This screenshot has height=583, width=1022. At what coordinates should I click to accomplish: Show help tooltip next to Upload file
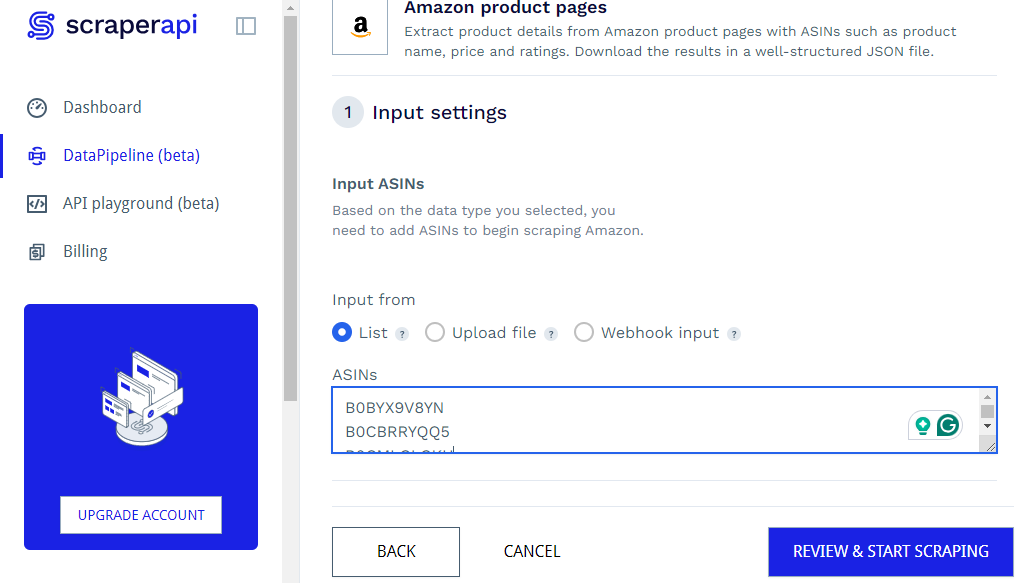(x=551, y=335)
